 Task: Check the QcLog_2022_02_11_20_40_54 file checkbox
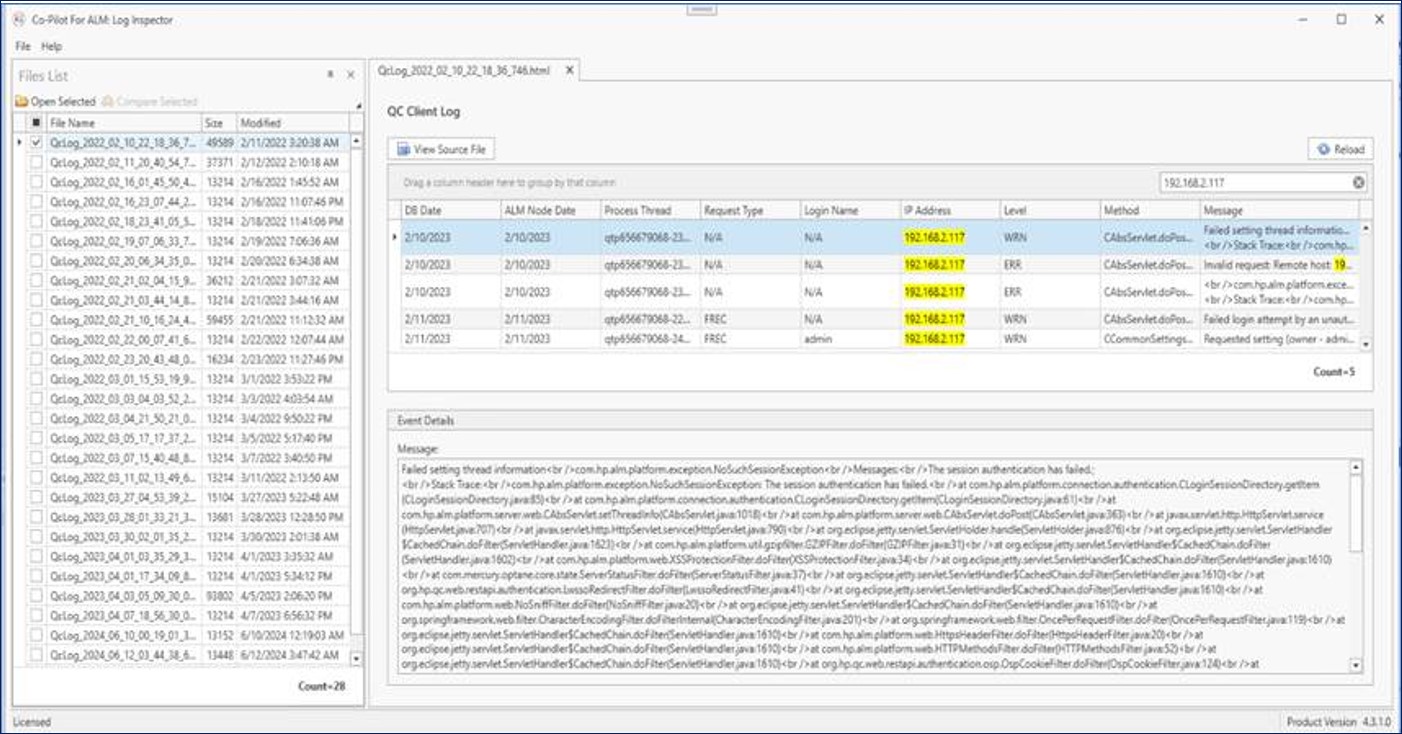(37, 162)
